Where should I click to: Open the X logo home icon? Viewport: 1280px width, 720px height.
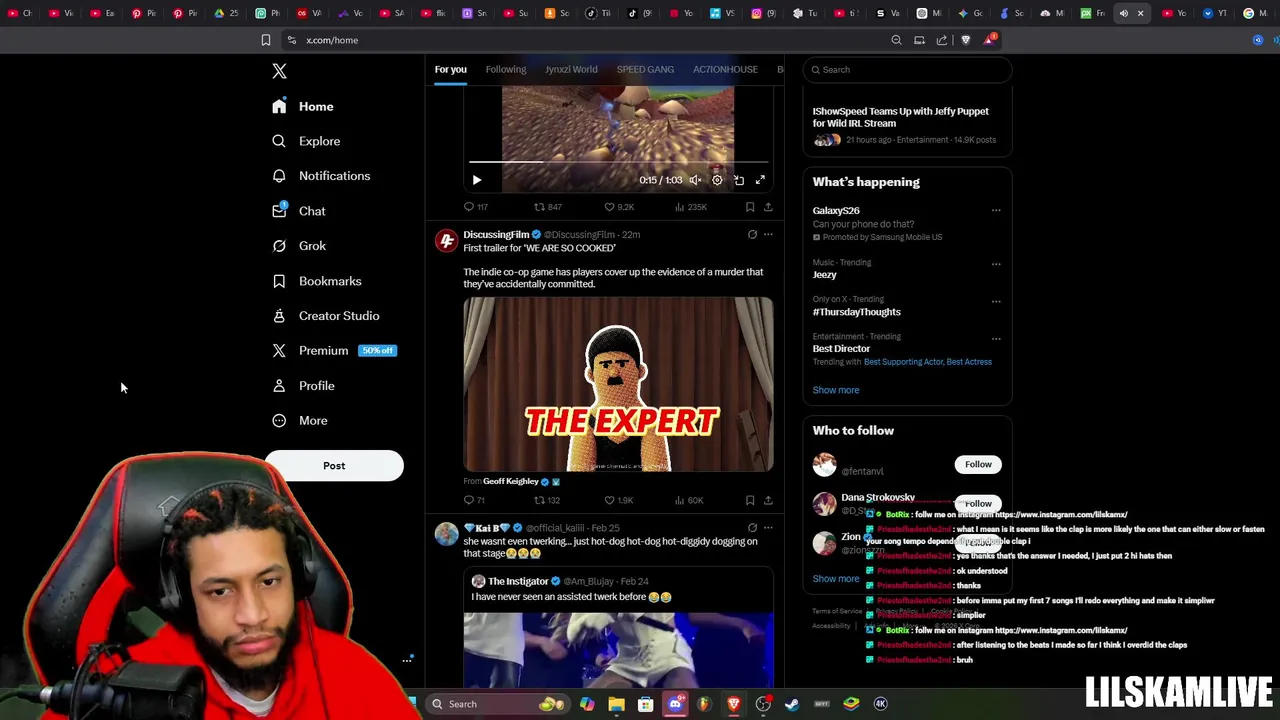tap(279, 71)
